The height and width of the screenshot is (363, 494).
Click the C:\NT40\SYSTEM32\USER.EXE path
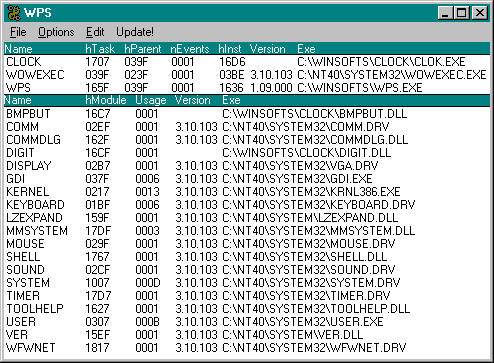(x=303, y=322)
